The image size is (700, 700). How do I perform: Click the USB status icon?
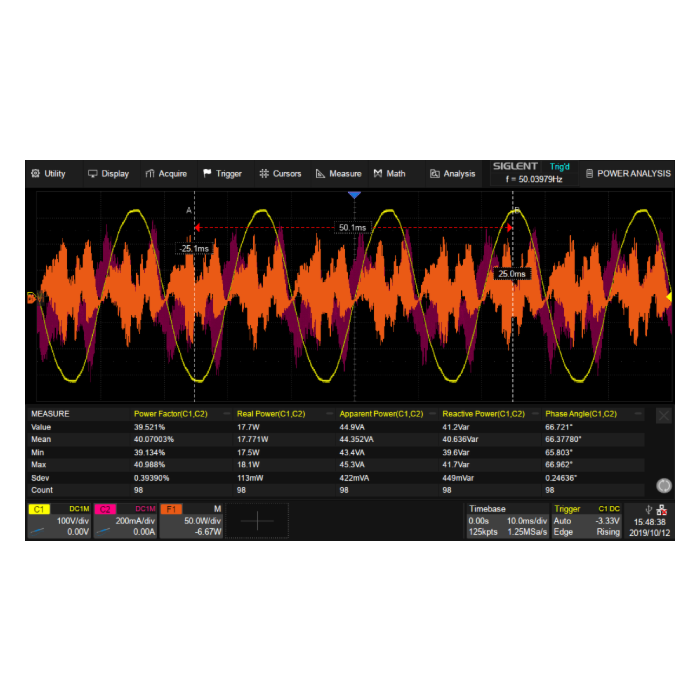coord(649,509)
